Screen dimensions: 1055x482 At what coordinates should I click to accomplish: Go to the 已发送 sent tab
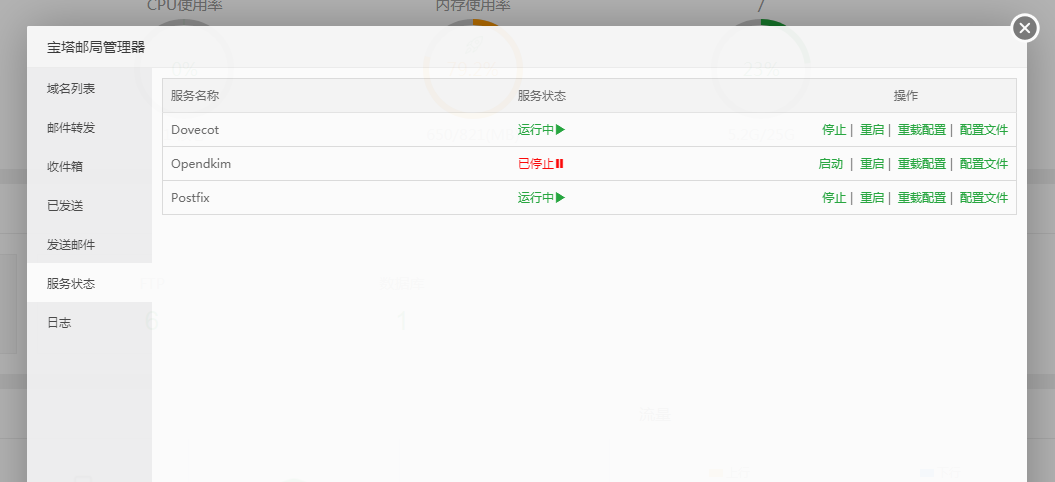(x=89, y=206)
